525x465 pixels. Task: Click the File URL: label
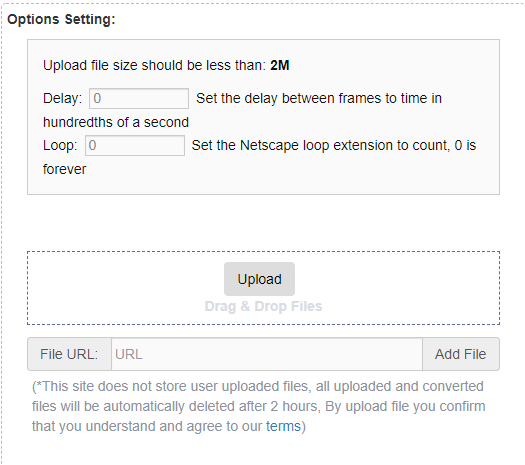69,354
